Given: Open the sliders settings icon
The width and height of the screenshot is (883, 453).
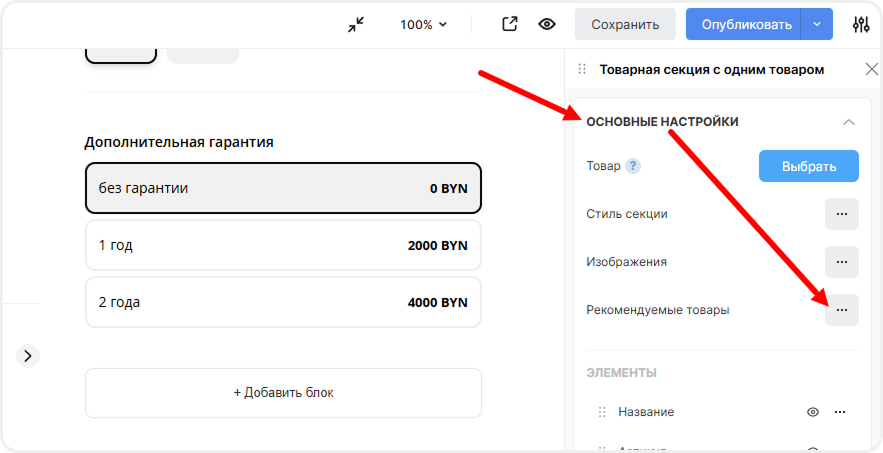Looking at the screenshot, I should click(x=861, y=25).
